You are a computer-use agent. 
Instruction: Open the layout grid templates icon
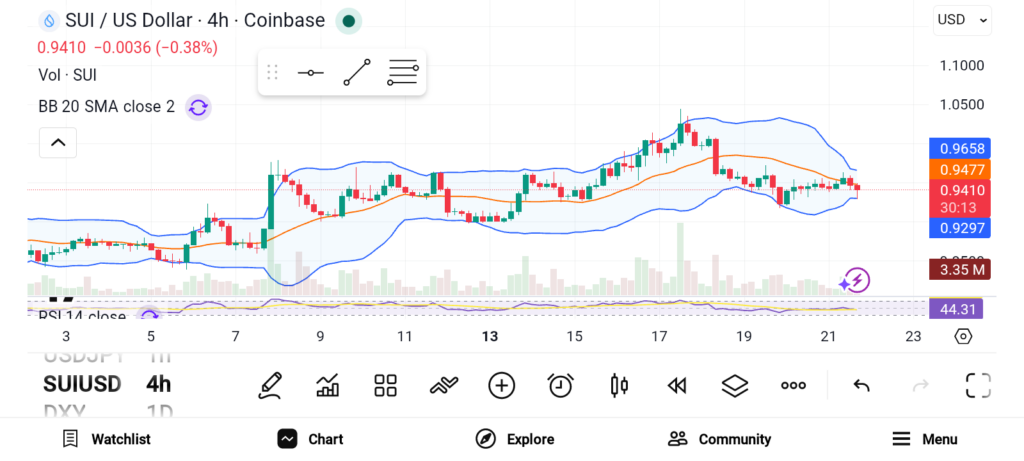pyautogui.click(x=385, y=385)
